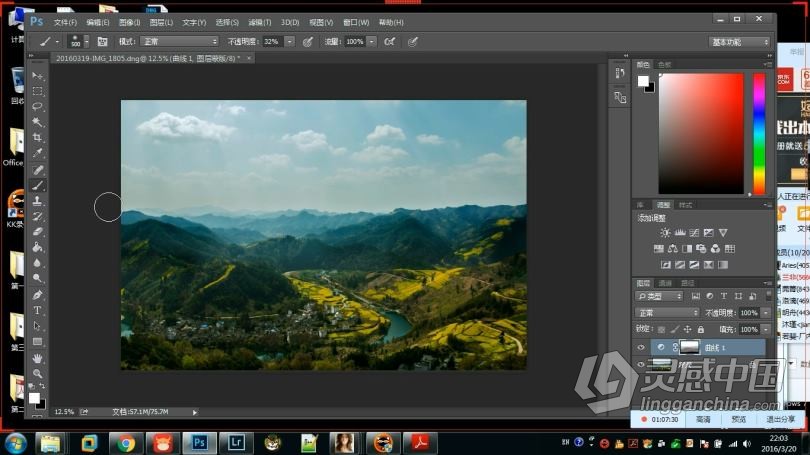Select the Crop tool
The width and height of the screenshot is (810, 455).
click(38, 138)
